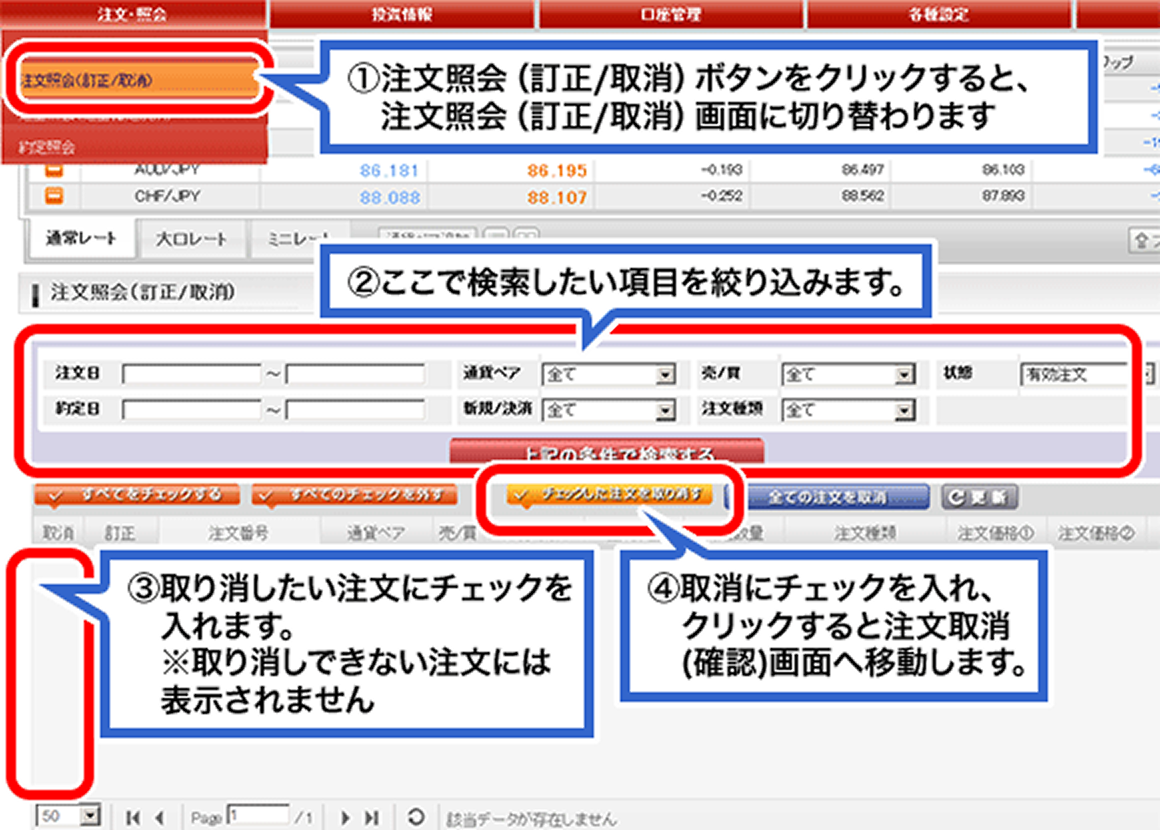This screenshot has height=830, width=1160.
Task: Click the 更新 refresh button
Action: (x=978, y=496)
